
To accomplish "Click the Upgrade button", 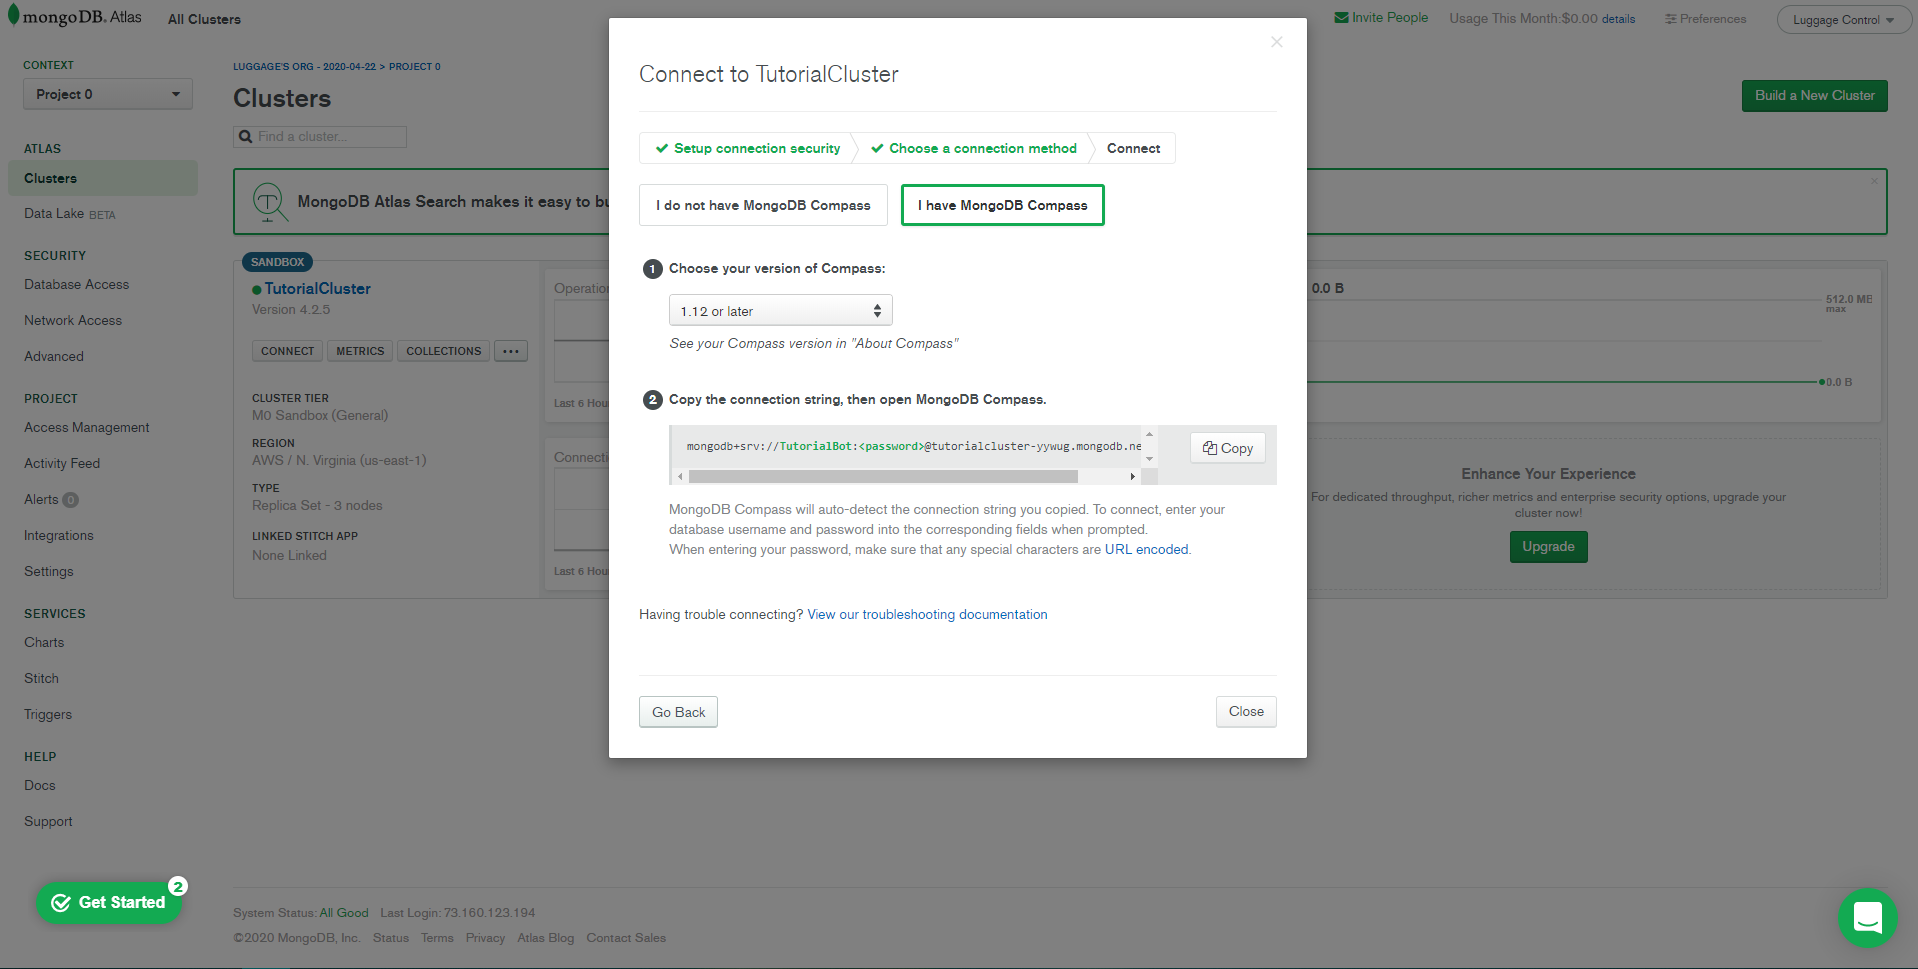I will click(x=1548, y=547).
